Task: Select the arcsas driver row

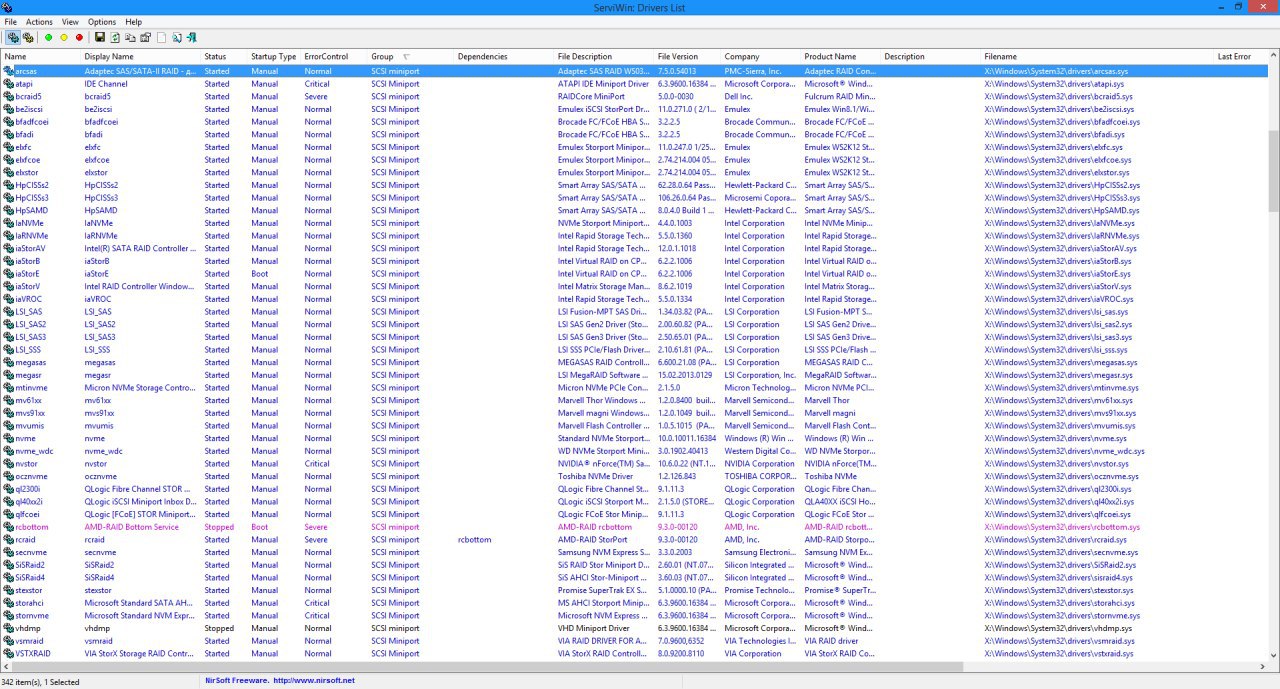Action: pyautogui.click(x=633, y=71)
